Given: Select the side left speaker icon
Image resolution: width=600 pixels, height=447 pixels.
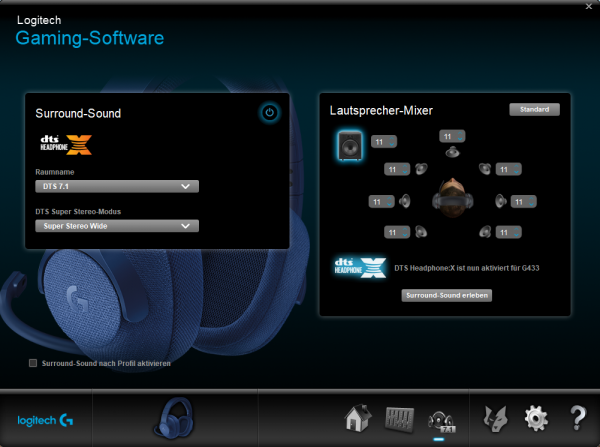Looking at the screenshot, I should click(405, 201).
